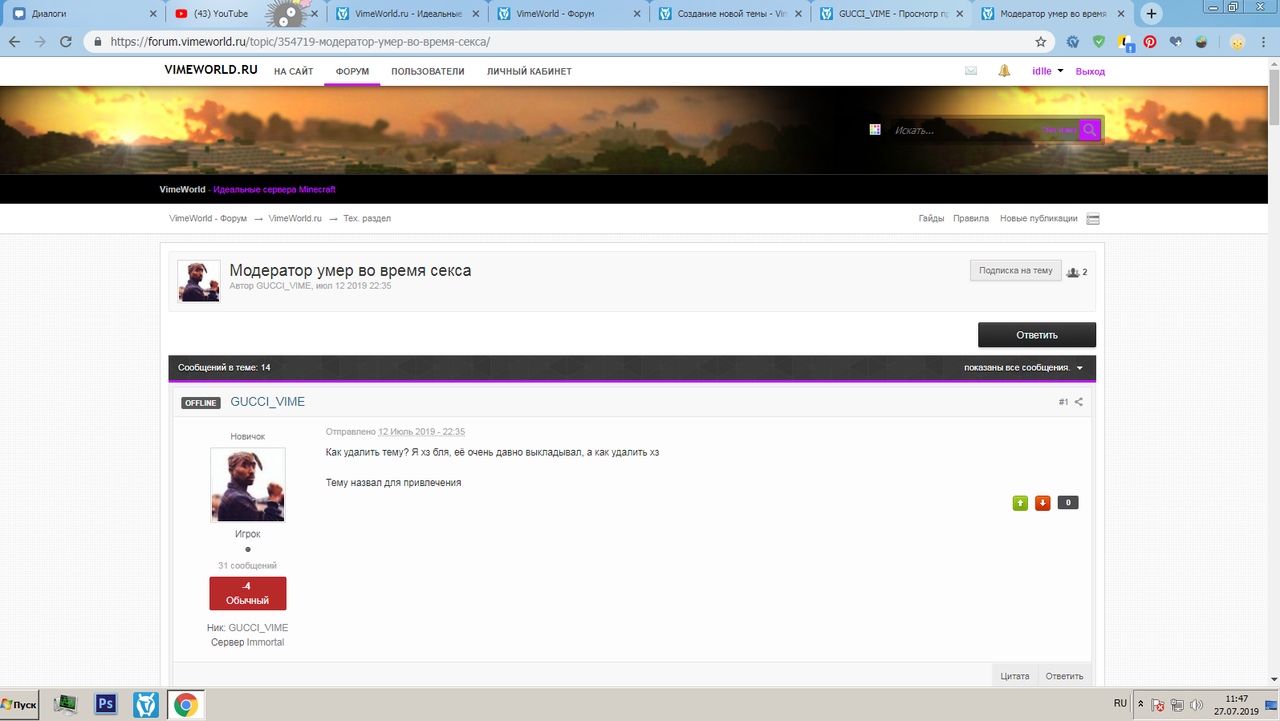Toggle forum view icon next to Новые публикации

[x=1093, y=219]
